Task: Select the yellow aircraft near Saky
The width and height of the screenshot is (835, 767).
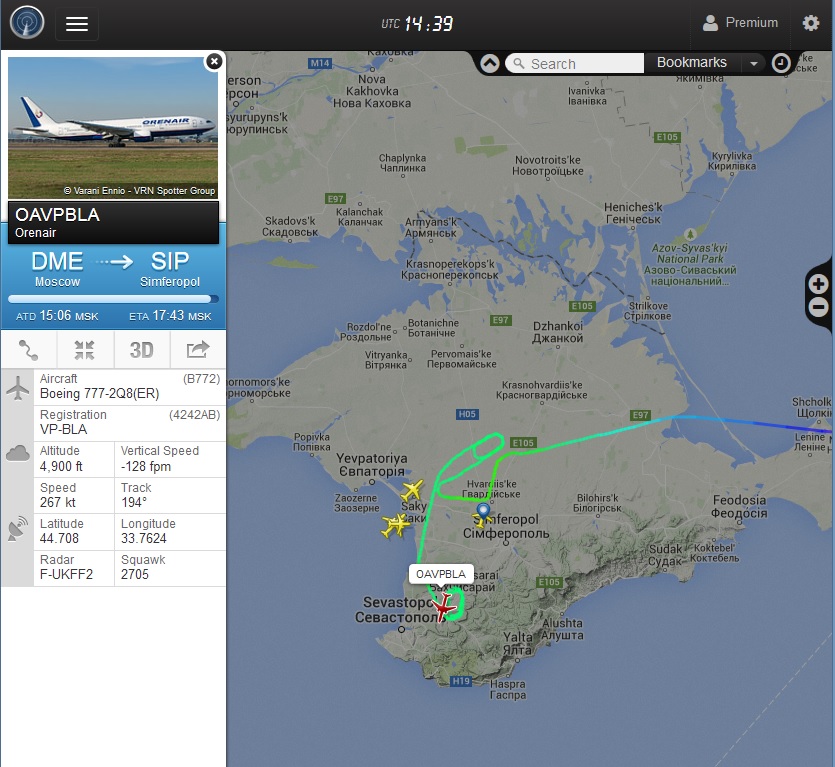Action: click(412, 491)
